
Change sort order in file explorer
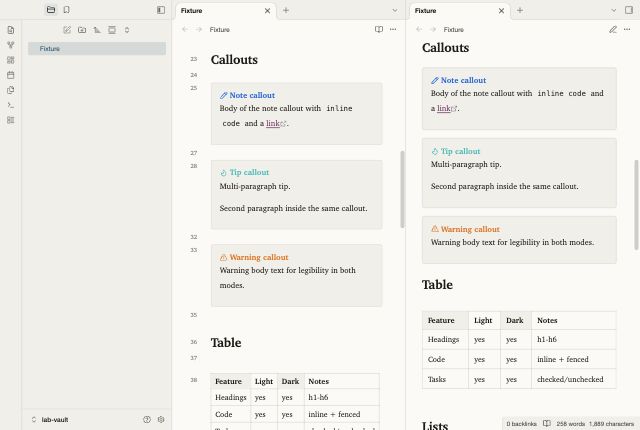pos(97,30)
